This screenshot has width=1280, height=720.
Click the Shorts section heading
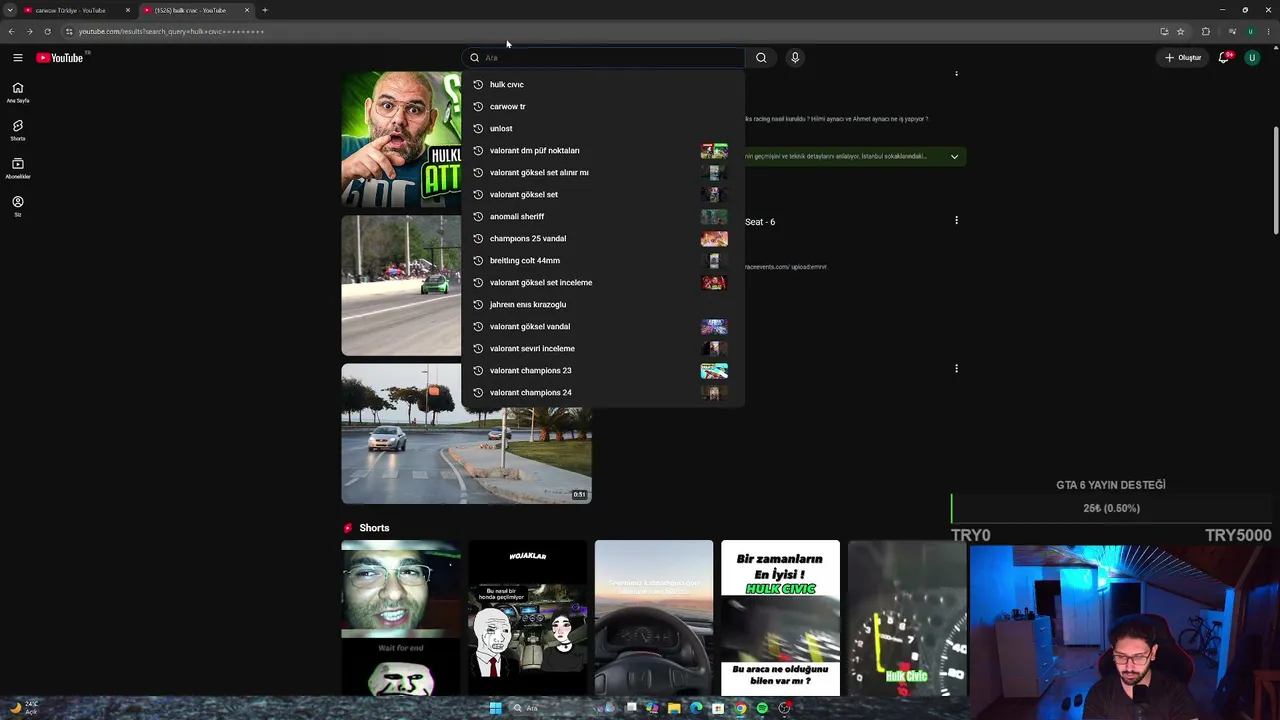(374, 528)
